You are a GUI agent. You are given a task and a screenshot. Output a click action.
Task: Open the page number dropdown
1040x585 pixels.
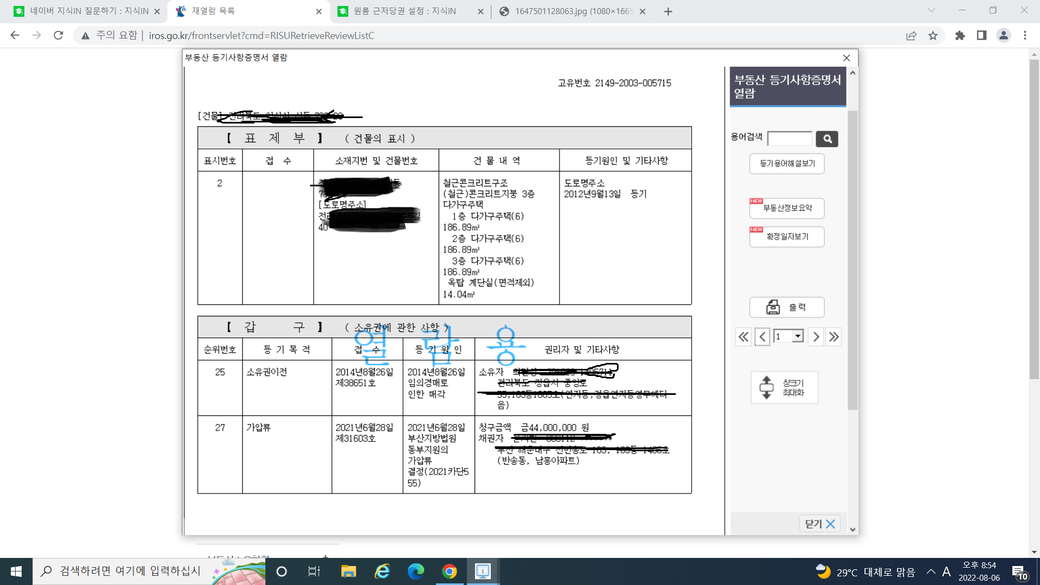[797, 337]
